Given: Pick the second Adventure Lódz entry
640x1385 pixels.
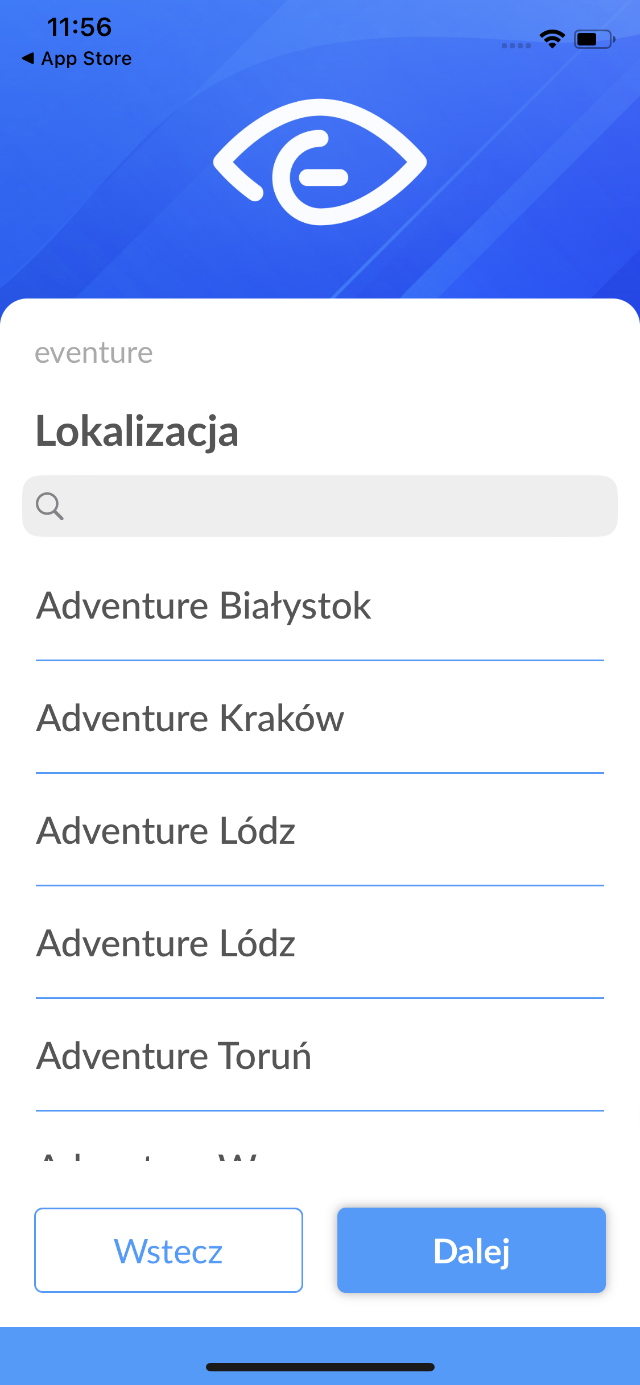Looking at the screenshot, I should (166, 943).
